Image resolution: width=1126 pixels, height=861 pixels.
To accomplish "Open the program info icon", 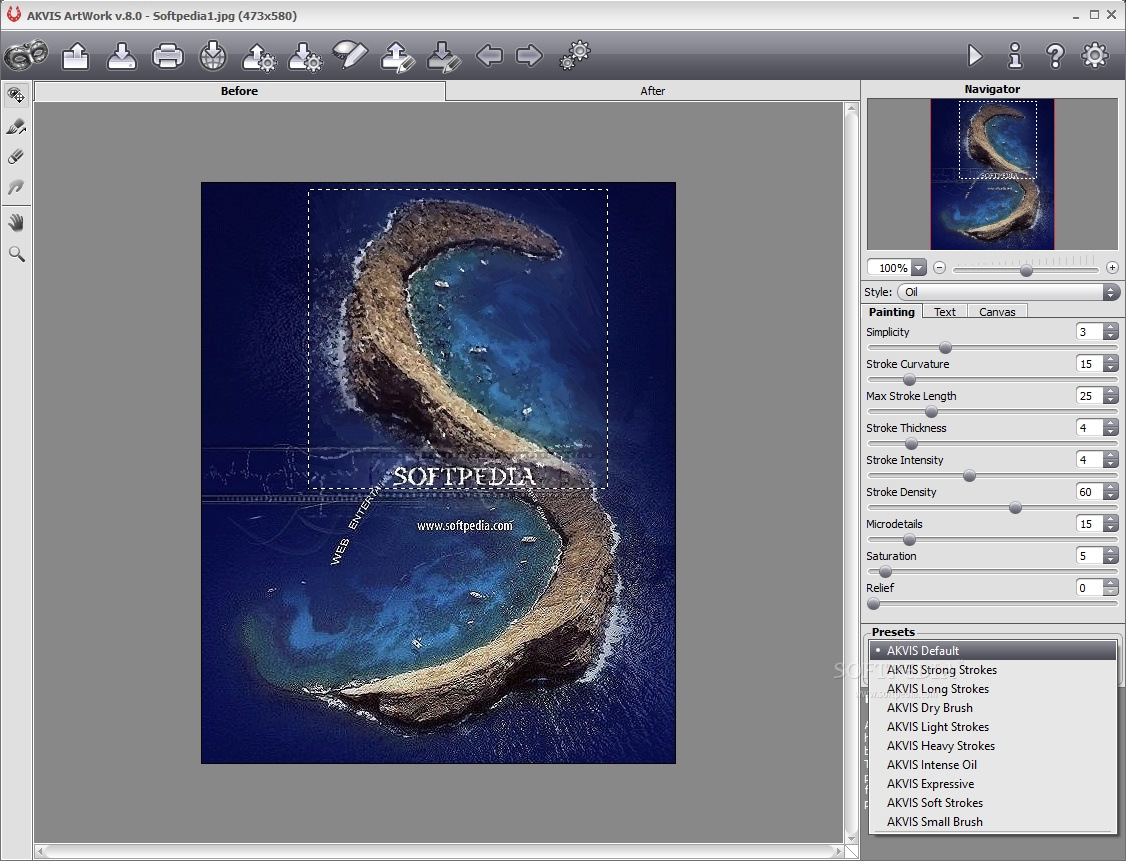I will coord(1015,55).
